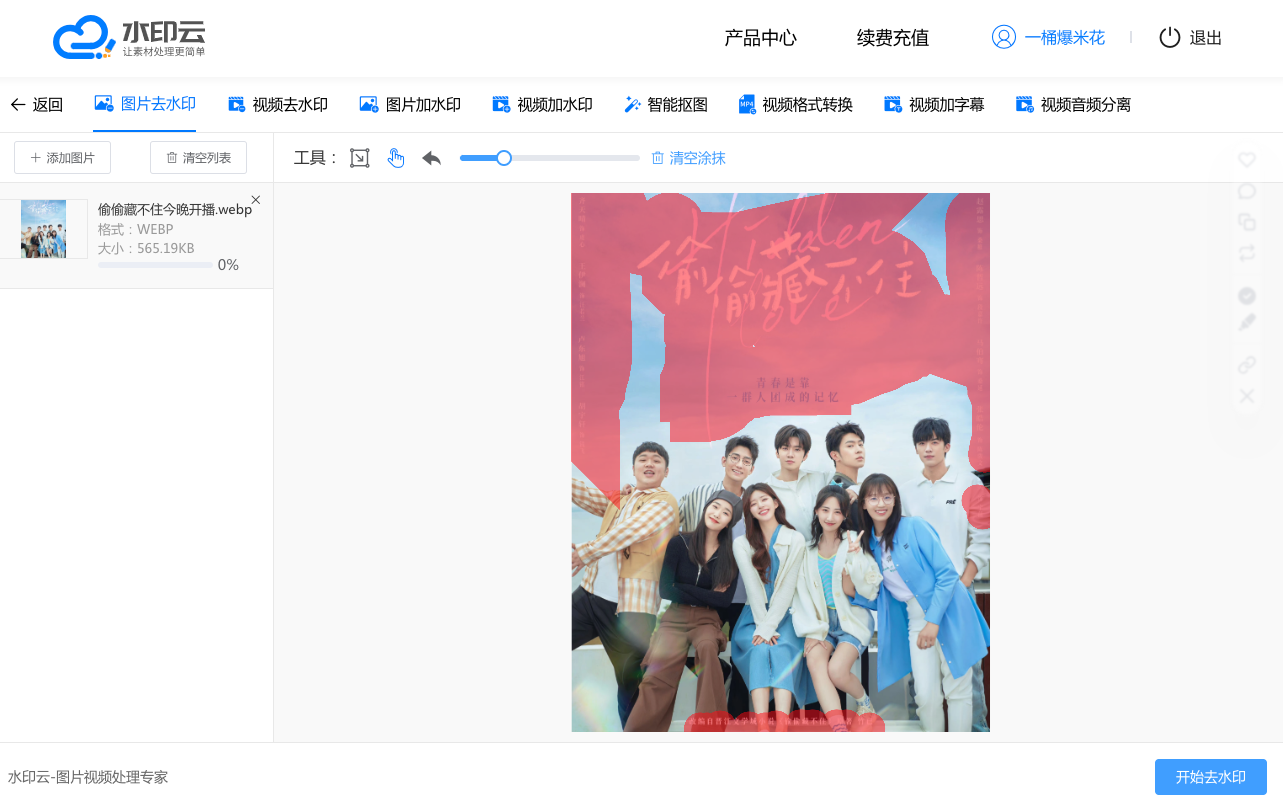The height and width of the screenshot is (803, 1283).
Task: Click the right end of the brush size slider
Action: 637,158
